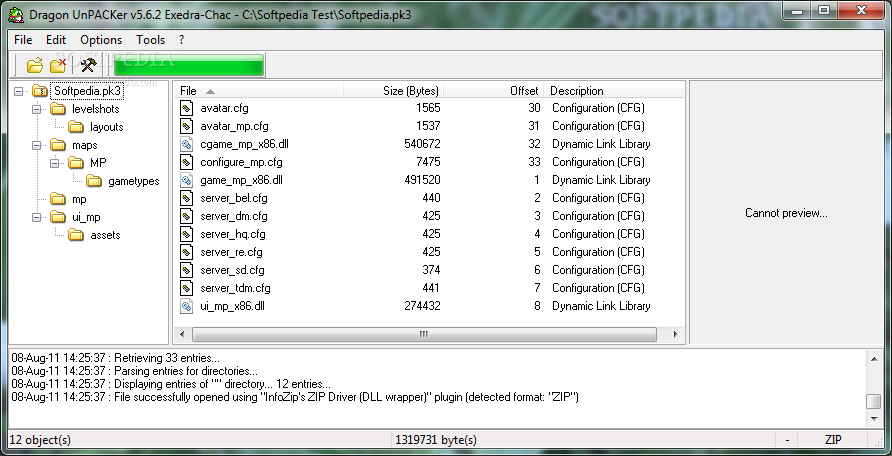Click the file list left scroll arrow
892x456 pixels.
[182, 334]
